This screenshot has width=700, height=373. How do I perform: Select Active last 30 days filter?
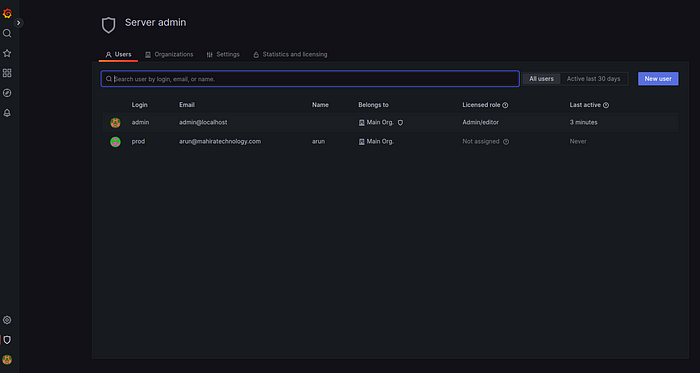click(593, 79)
